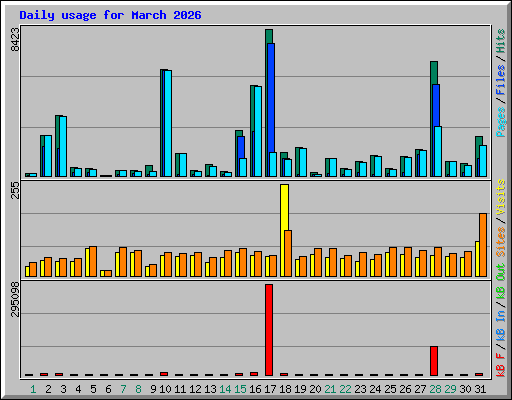Screen dimensions: 512x400
Task: Click the day 6 axis label
Action: click(x=108, y=389)
